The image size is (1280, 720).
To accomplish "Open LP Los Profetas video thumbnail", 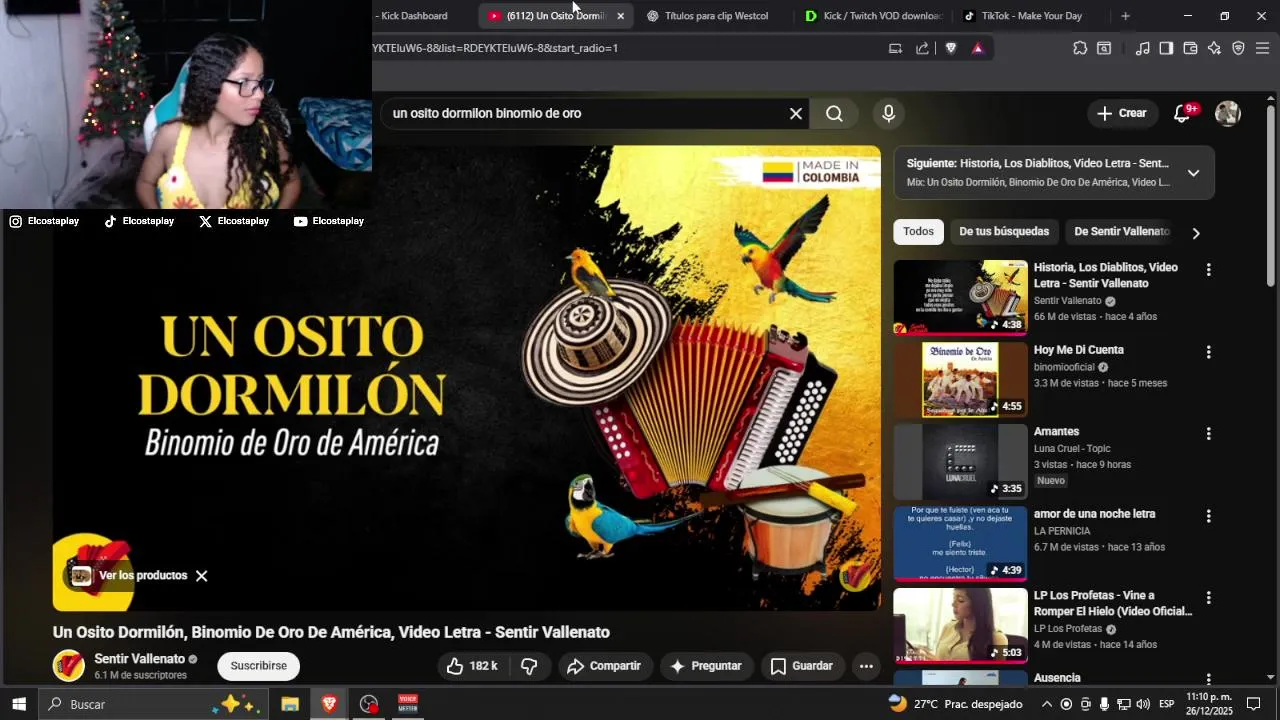I will (960, 626).
